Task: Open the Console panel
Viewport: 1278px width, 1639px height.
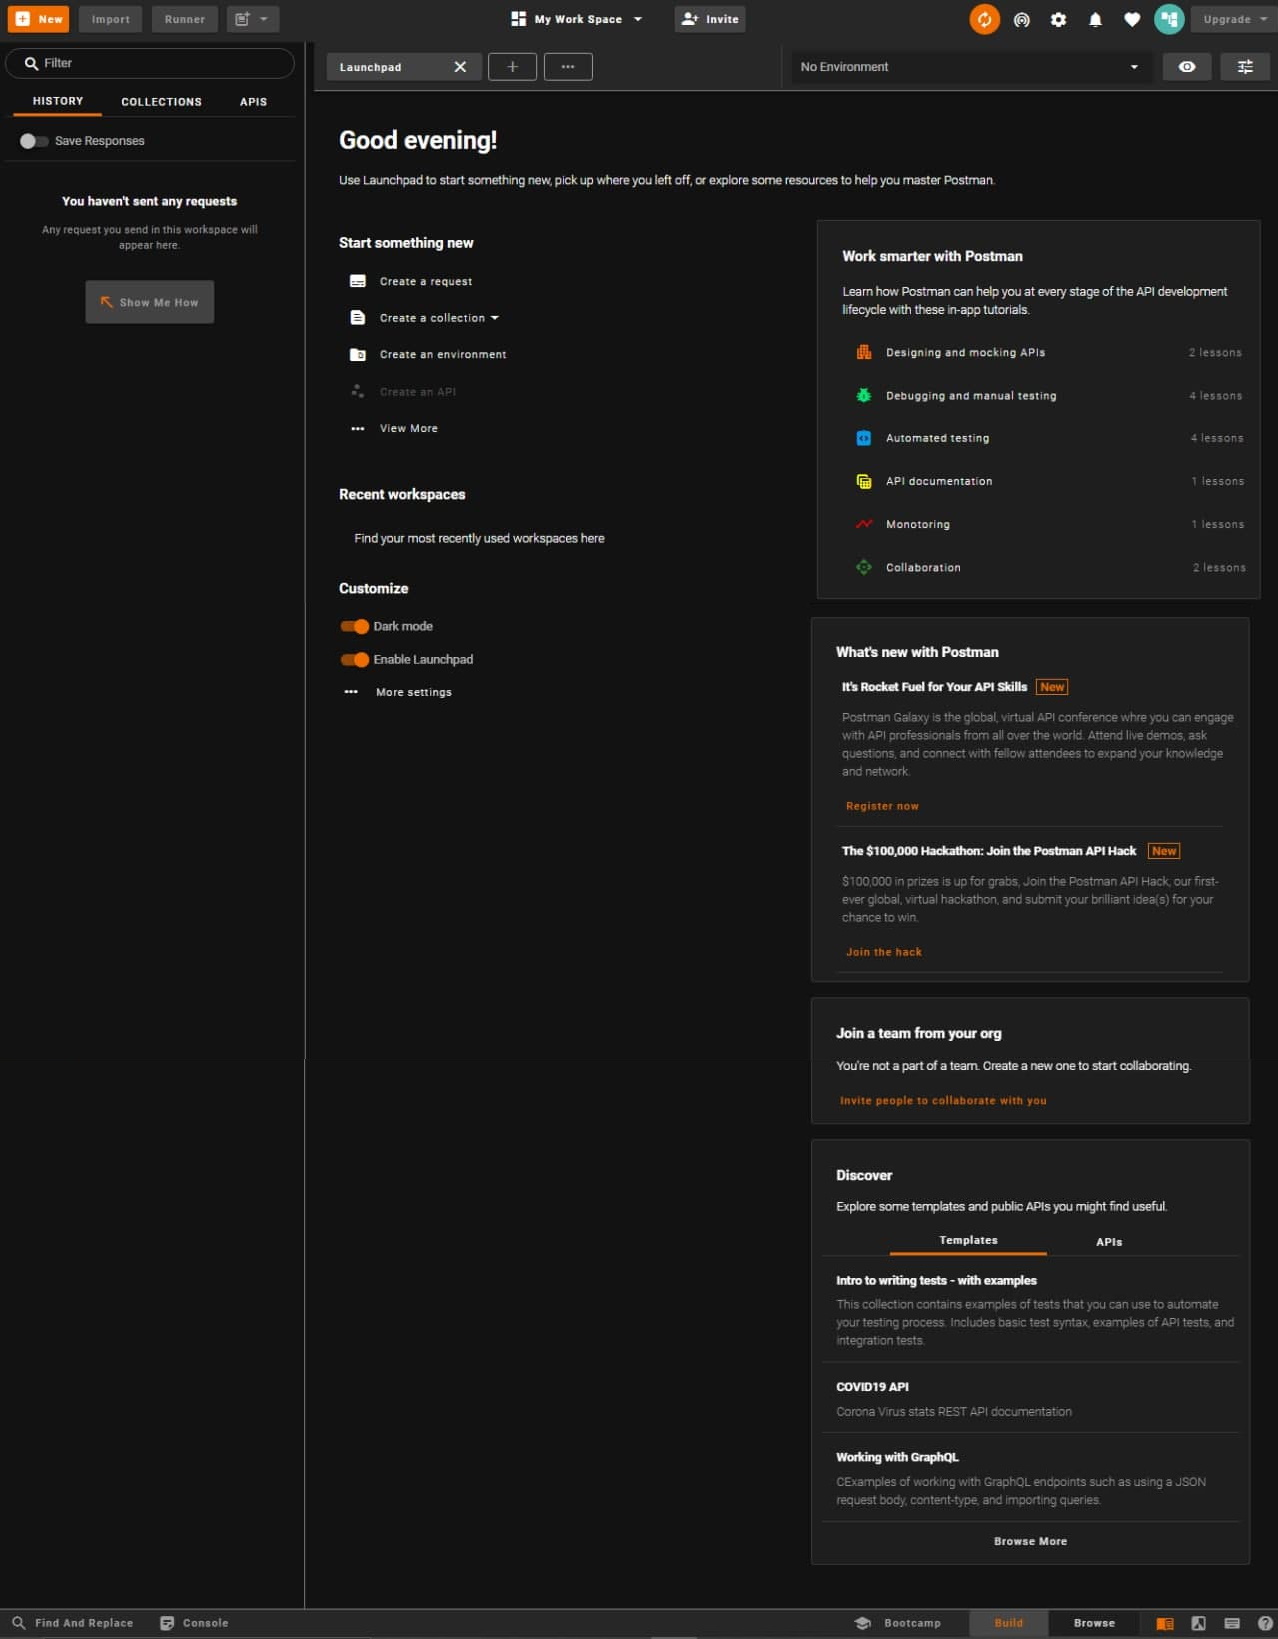Action: coord(195,1623)
